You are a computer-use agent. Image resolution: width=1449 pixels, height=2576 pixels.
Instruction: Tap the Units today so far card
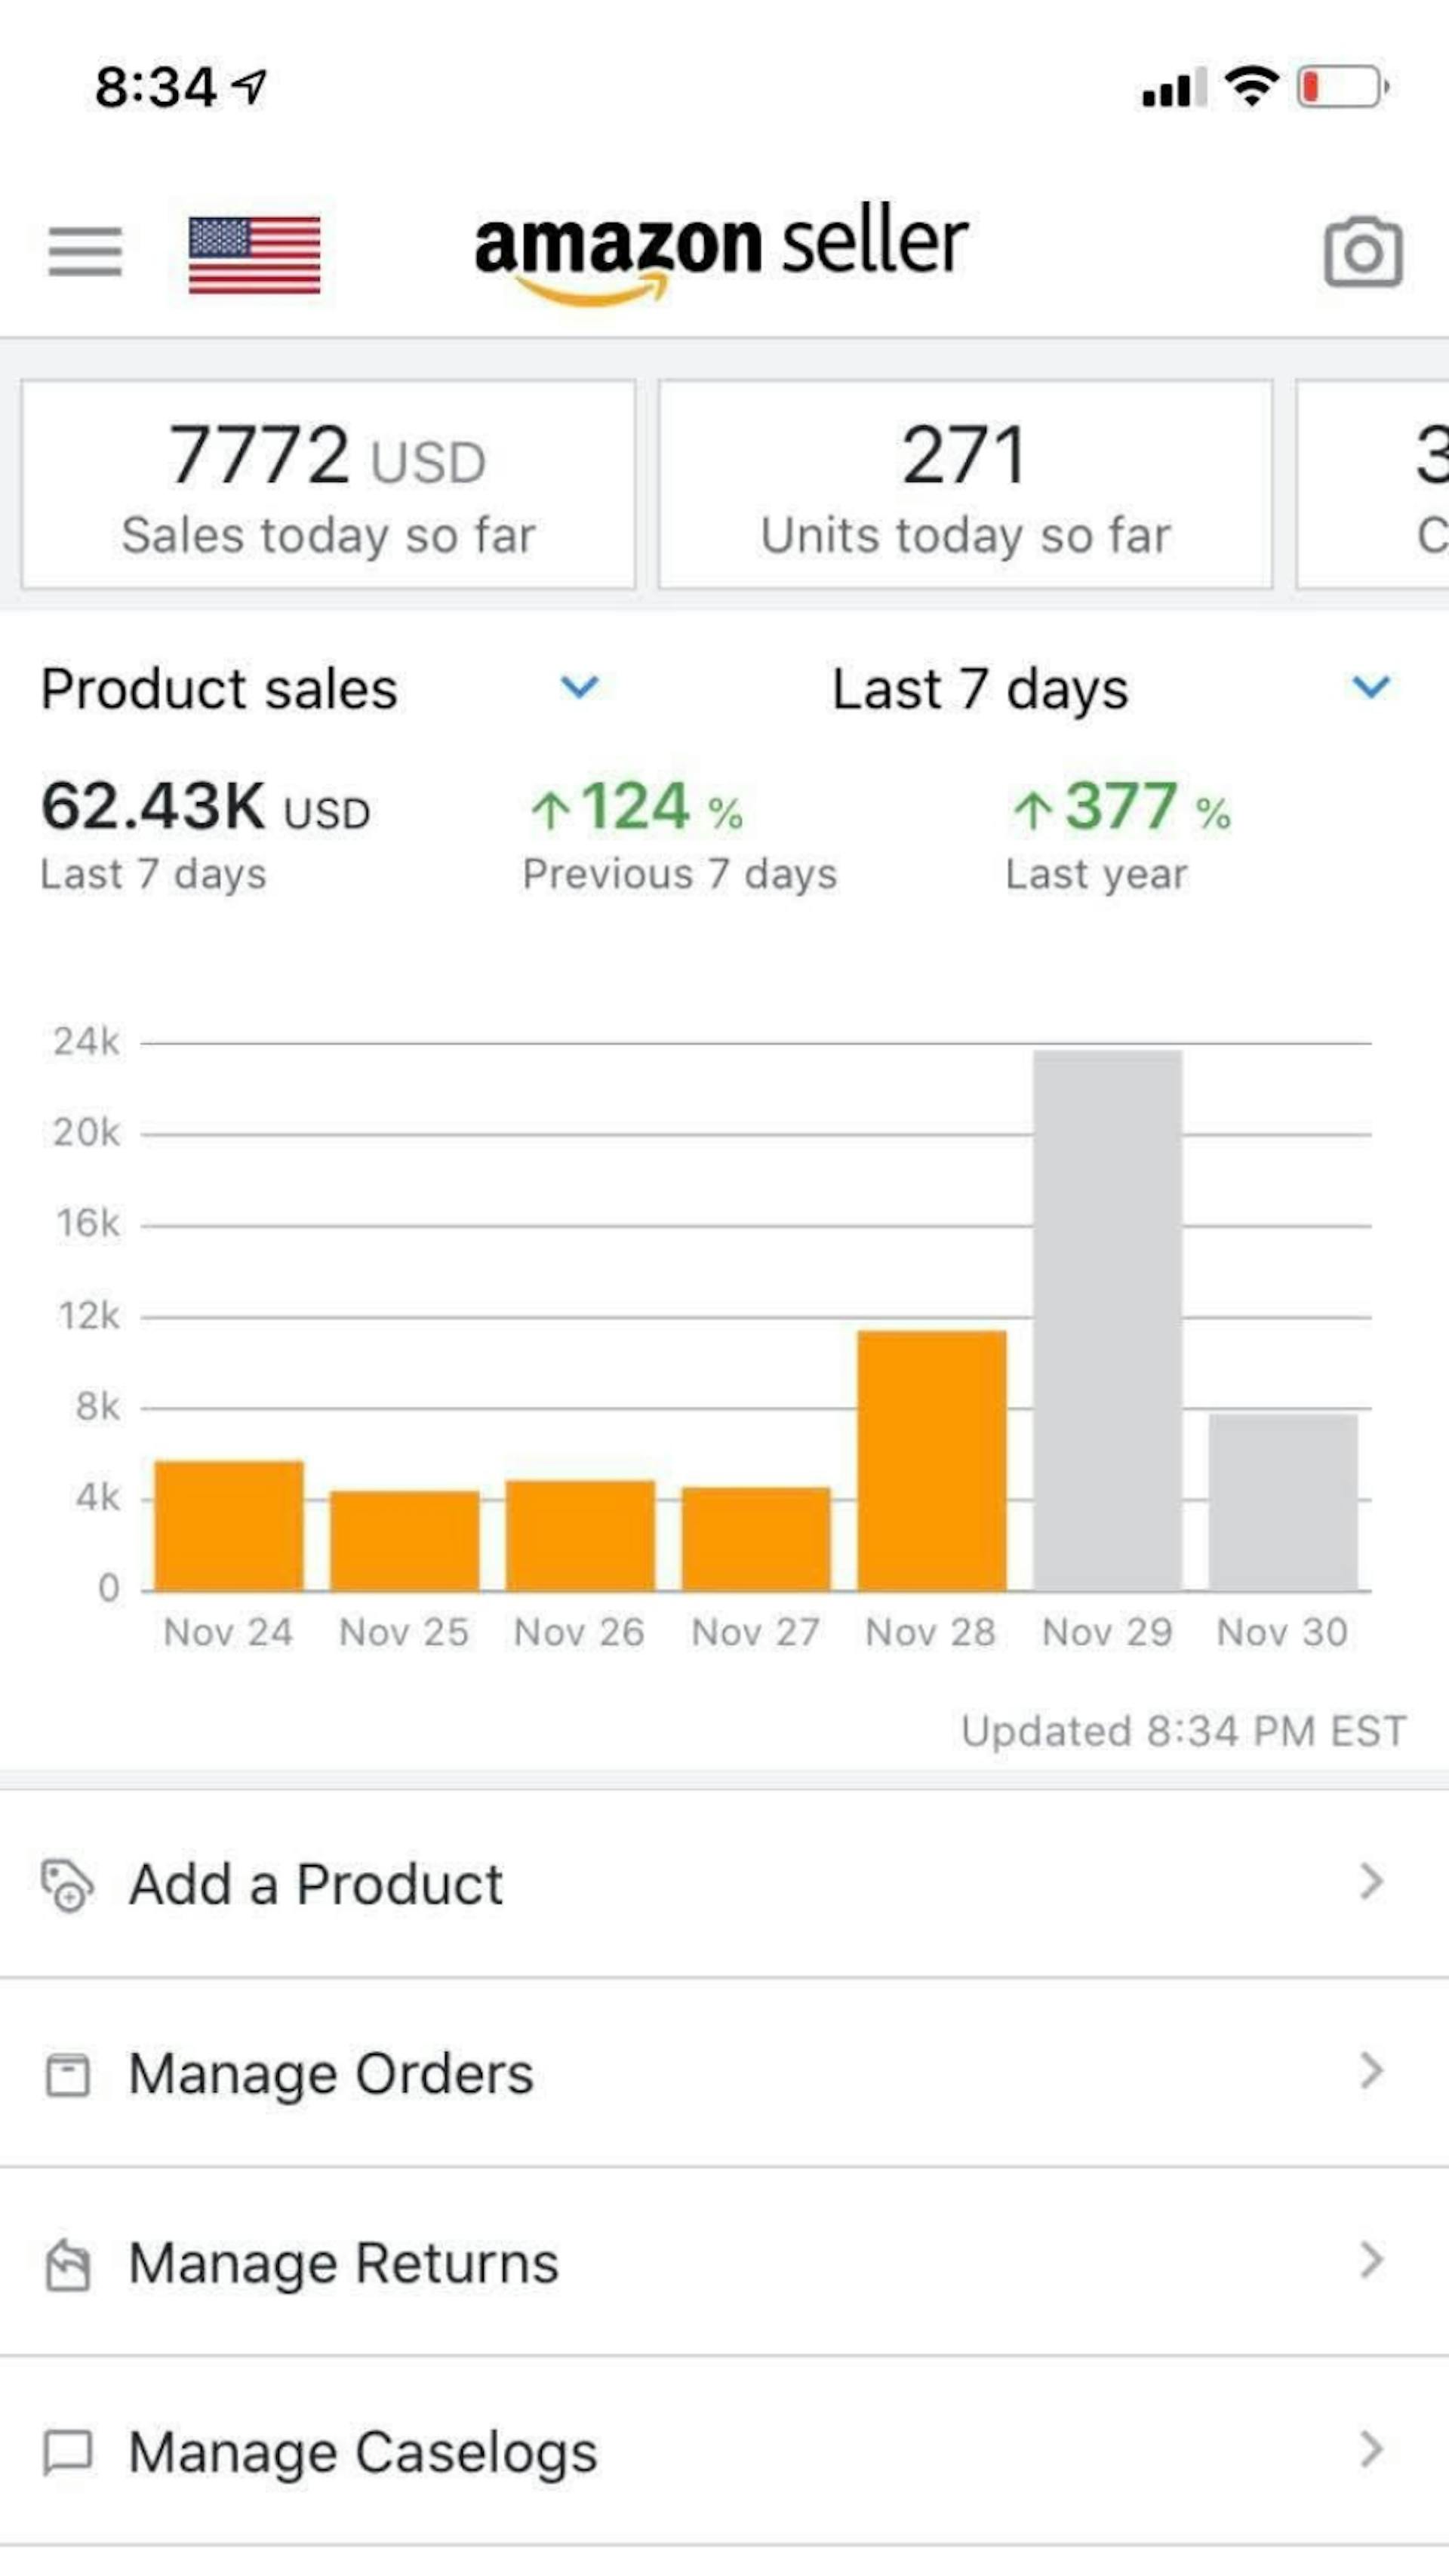[x=965, y=485]
